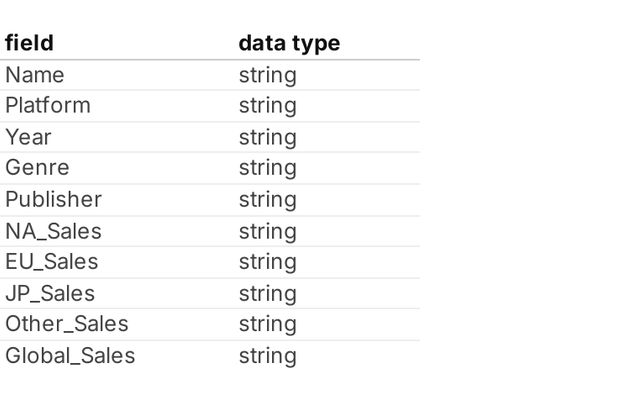640x400 pixels.
Task: Select the Publisher field cell
Action: point(53,199)
